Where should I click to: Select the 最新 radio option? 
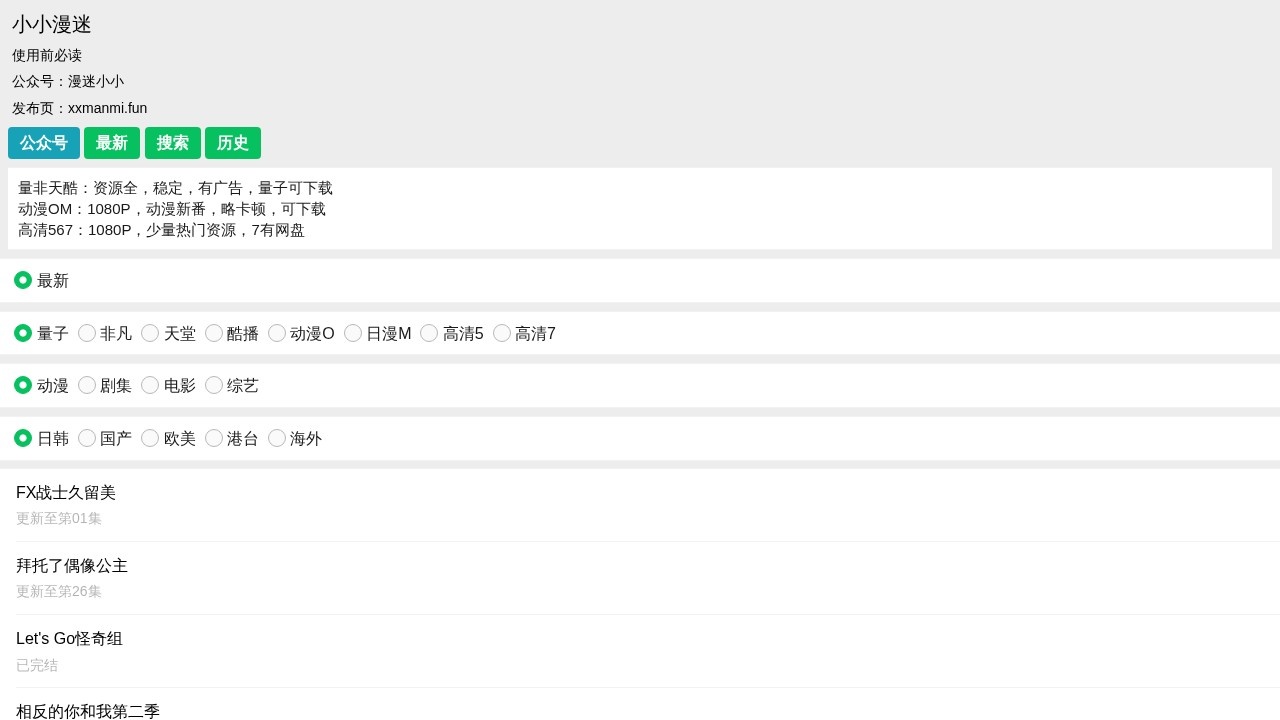coord(23,280)
